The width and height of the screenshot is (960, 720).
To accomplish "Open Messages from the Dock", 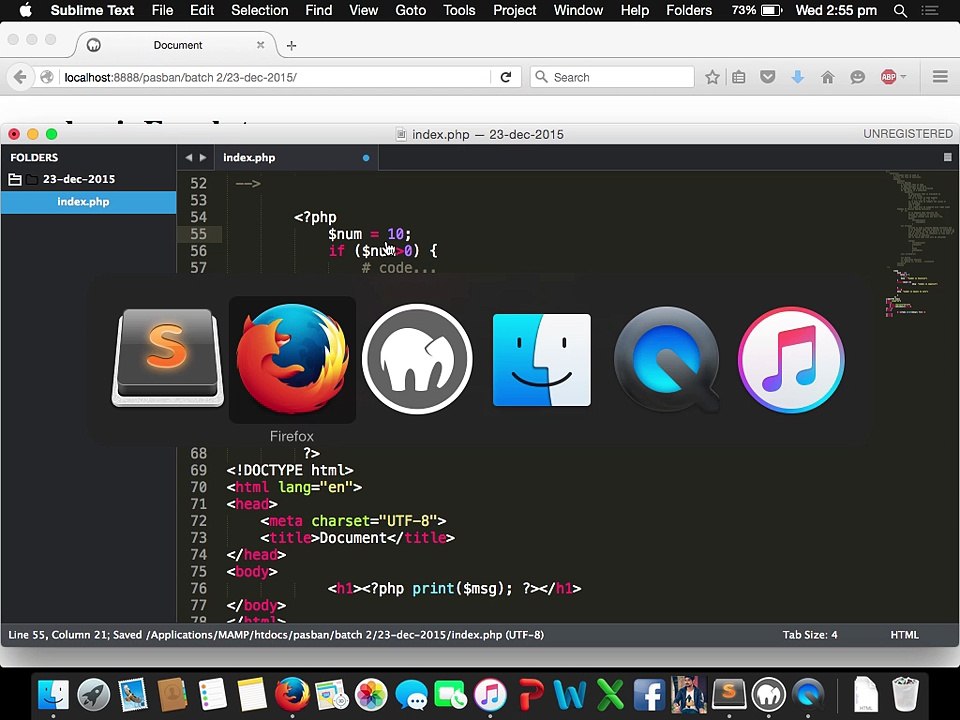I will coord(411,695).
